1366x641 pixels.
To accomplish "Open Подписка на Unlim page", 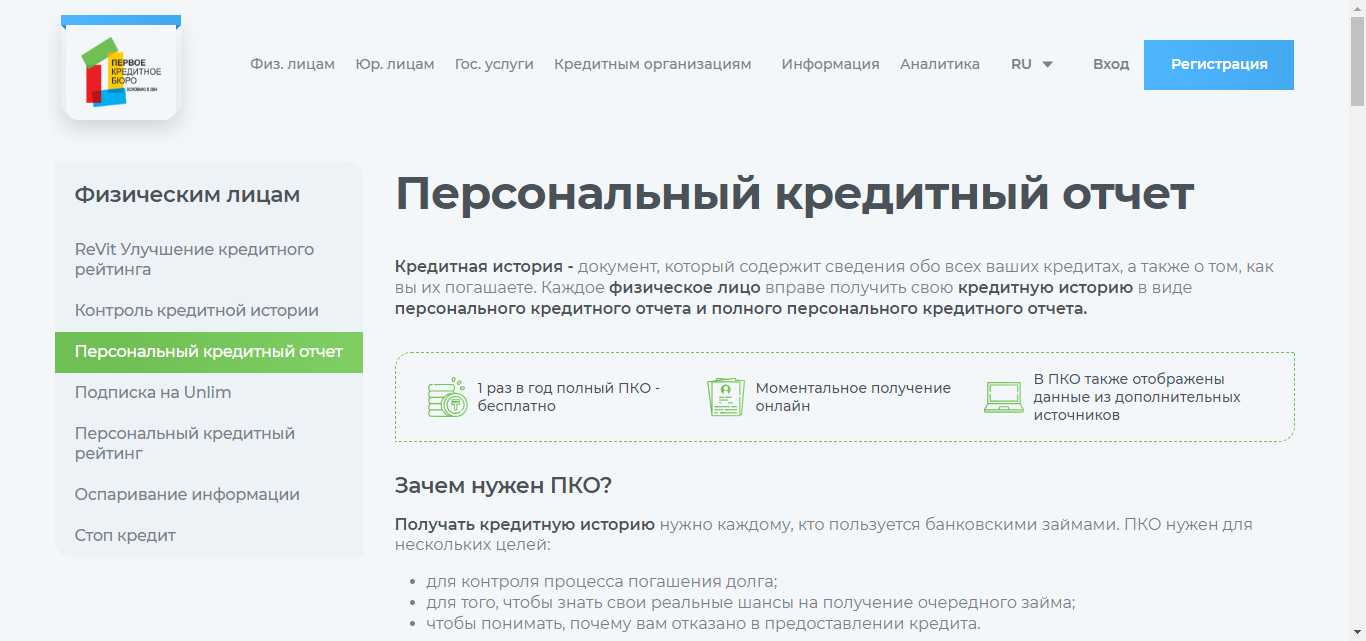I will 209,393.
